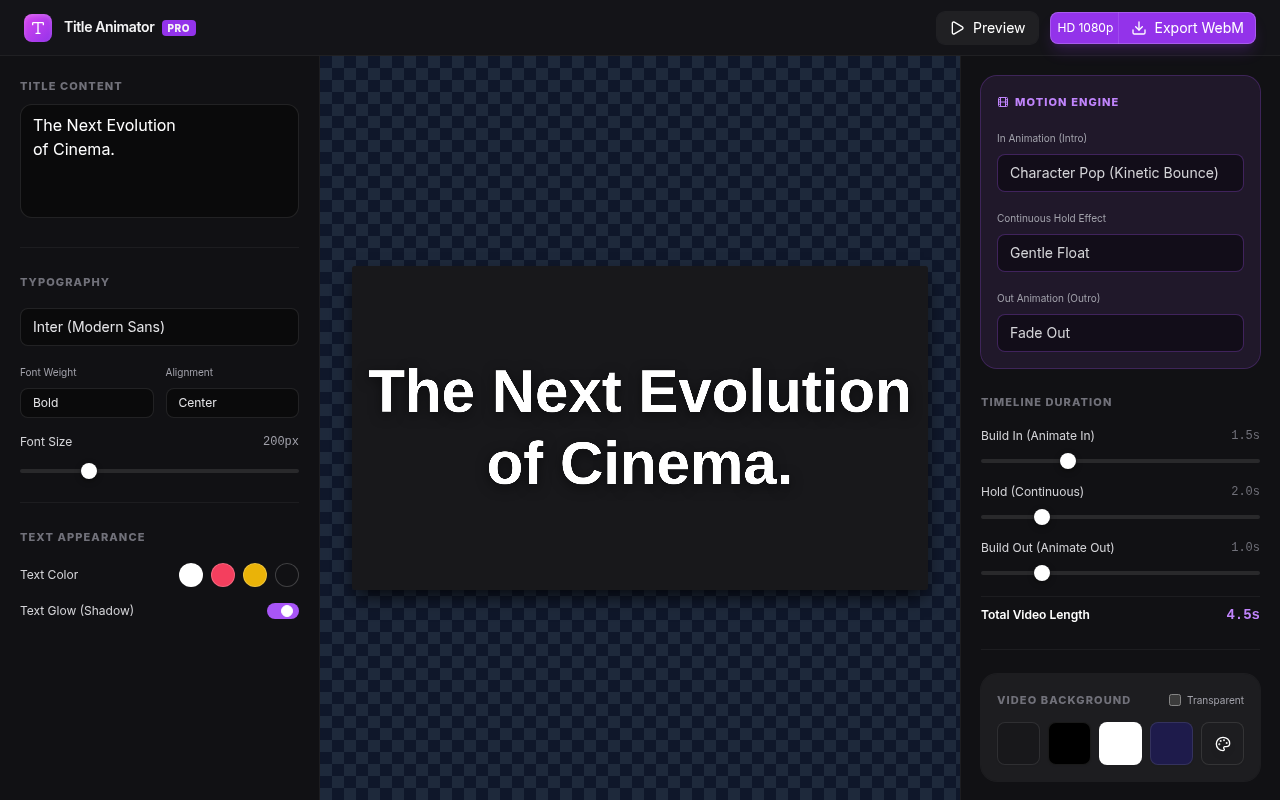
Task: Open the custom background color palette picker
Action: 1222,743
